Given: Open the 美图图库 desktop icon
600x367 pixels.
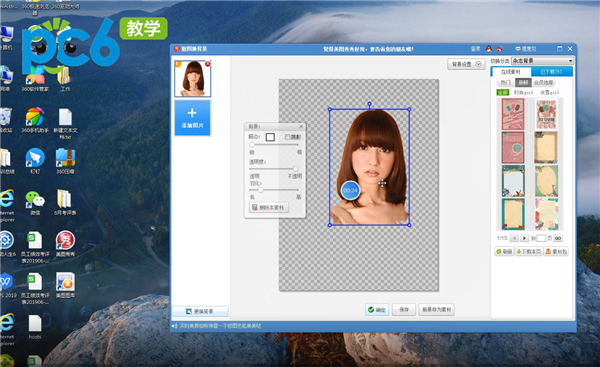Looking at the screenshot, I should [65, 285].
